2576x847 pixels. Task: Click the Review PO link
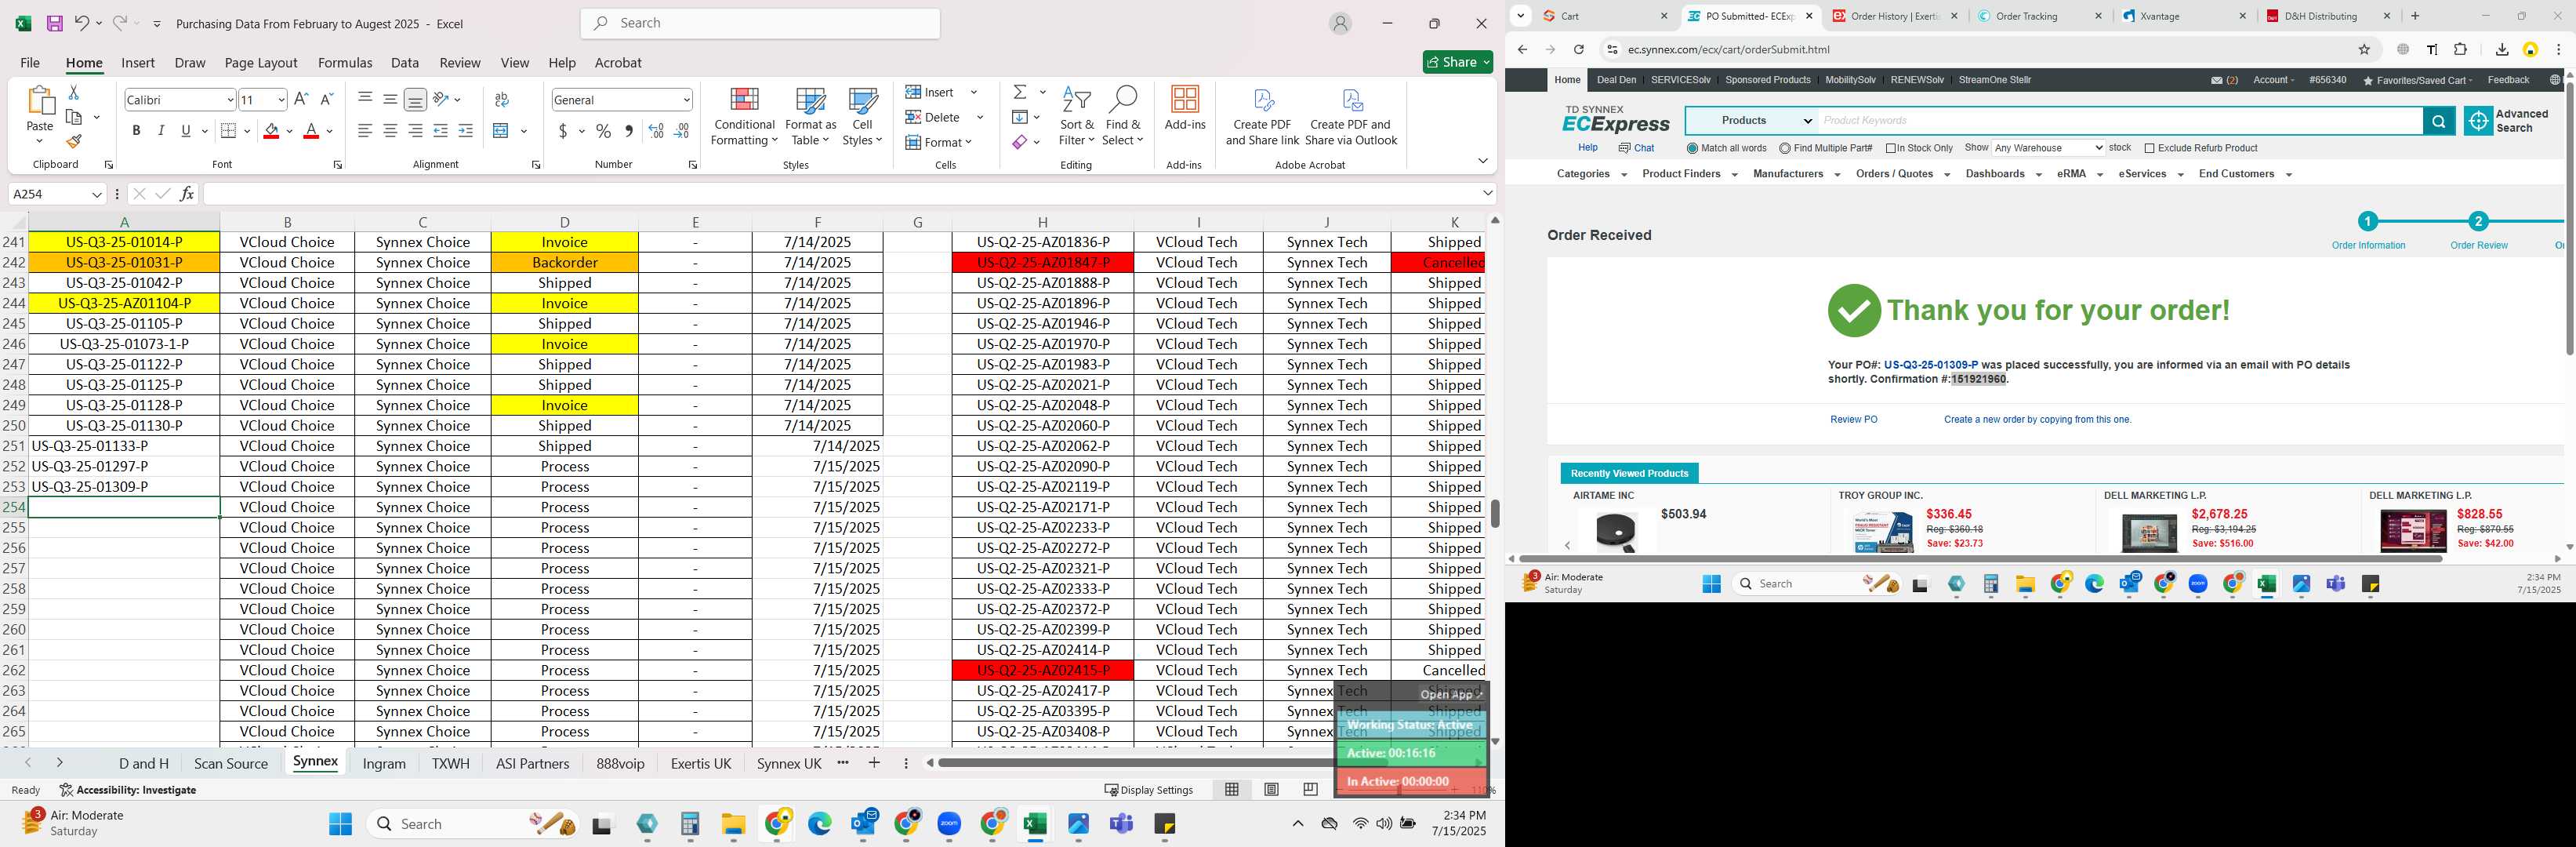1853,420
